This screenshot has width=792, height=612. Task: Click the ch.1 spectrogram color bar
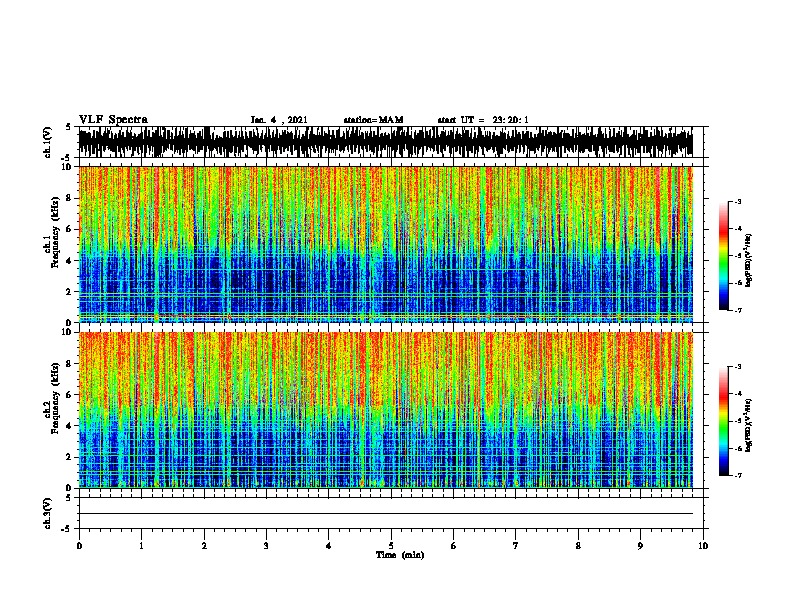tap(724, 256)
